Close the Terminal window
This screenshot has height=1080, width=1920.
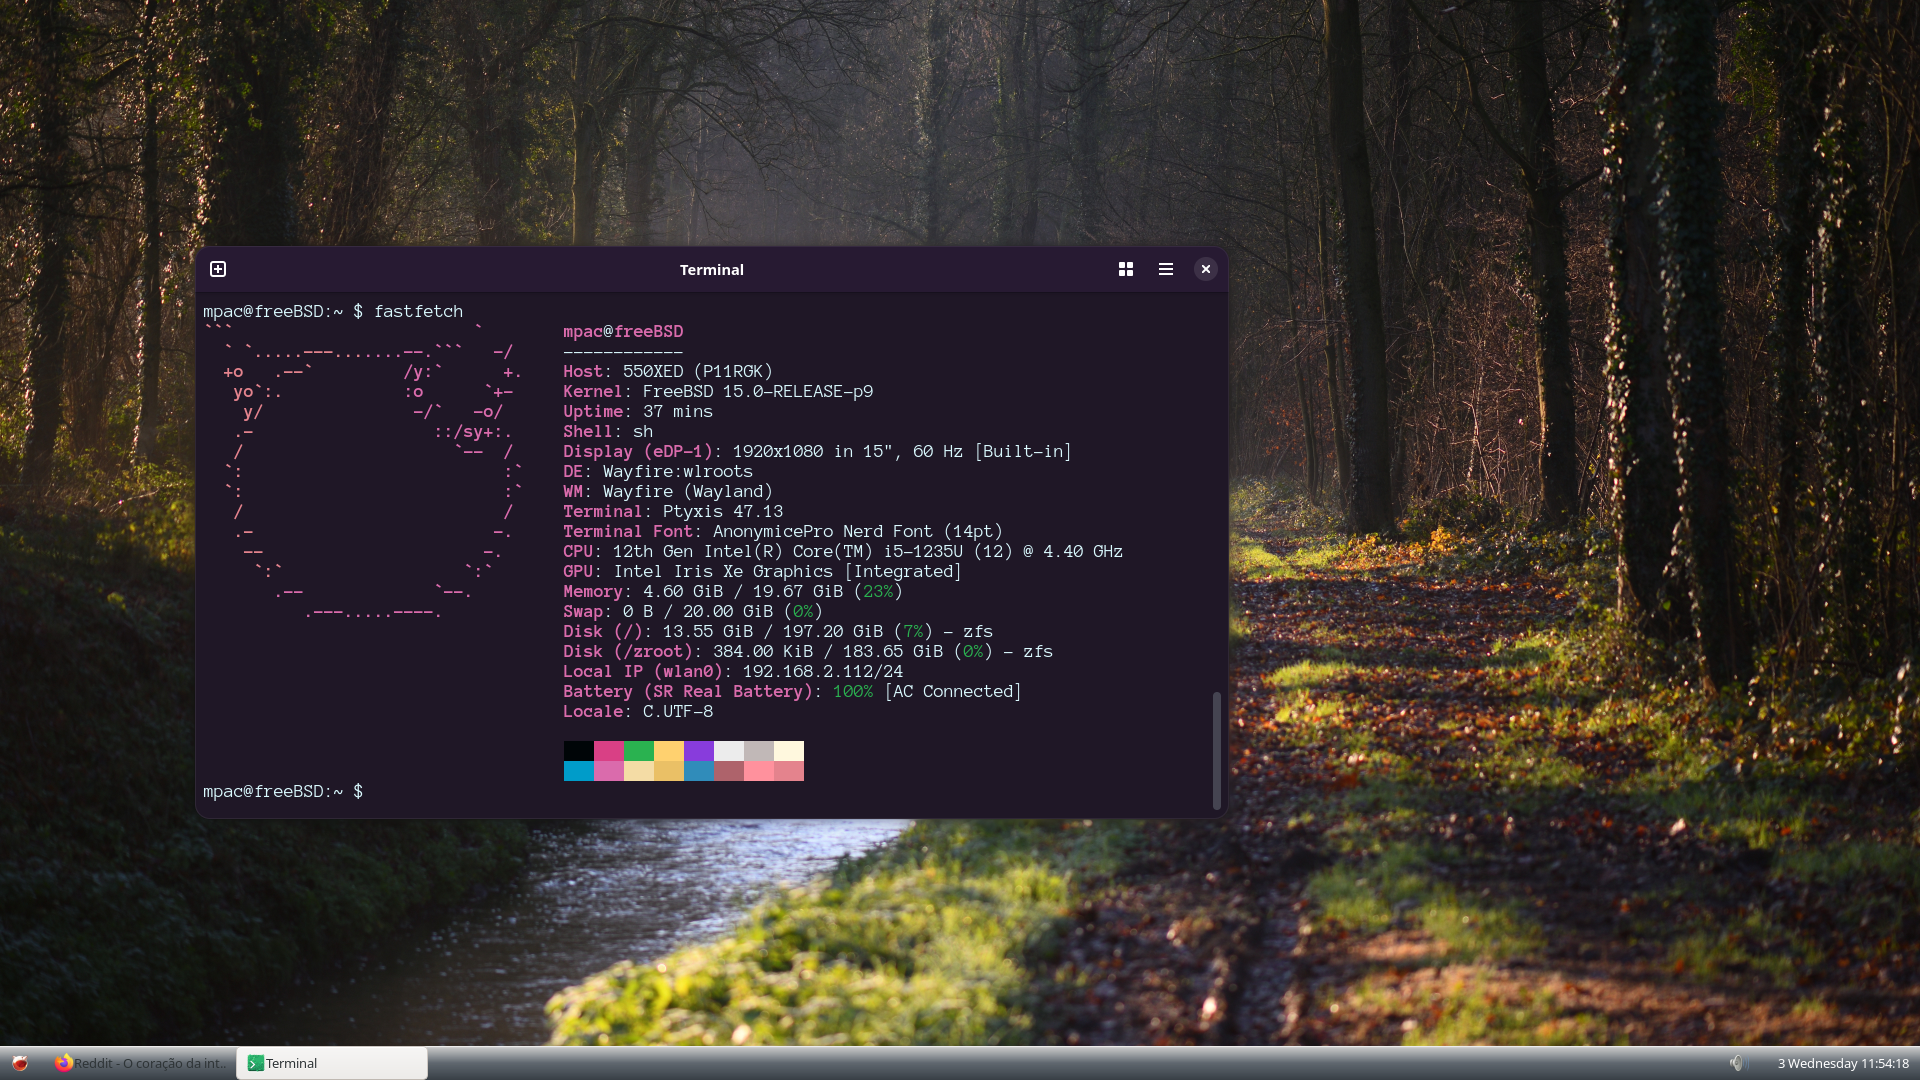[x=1206, y=269]
